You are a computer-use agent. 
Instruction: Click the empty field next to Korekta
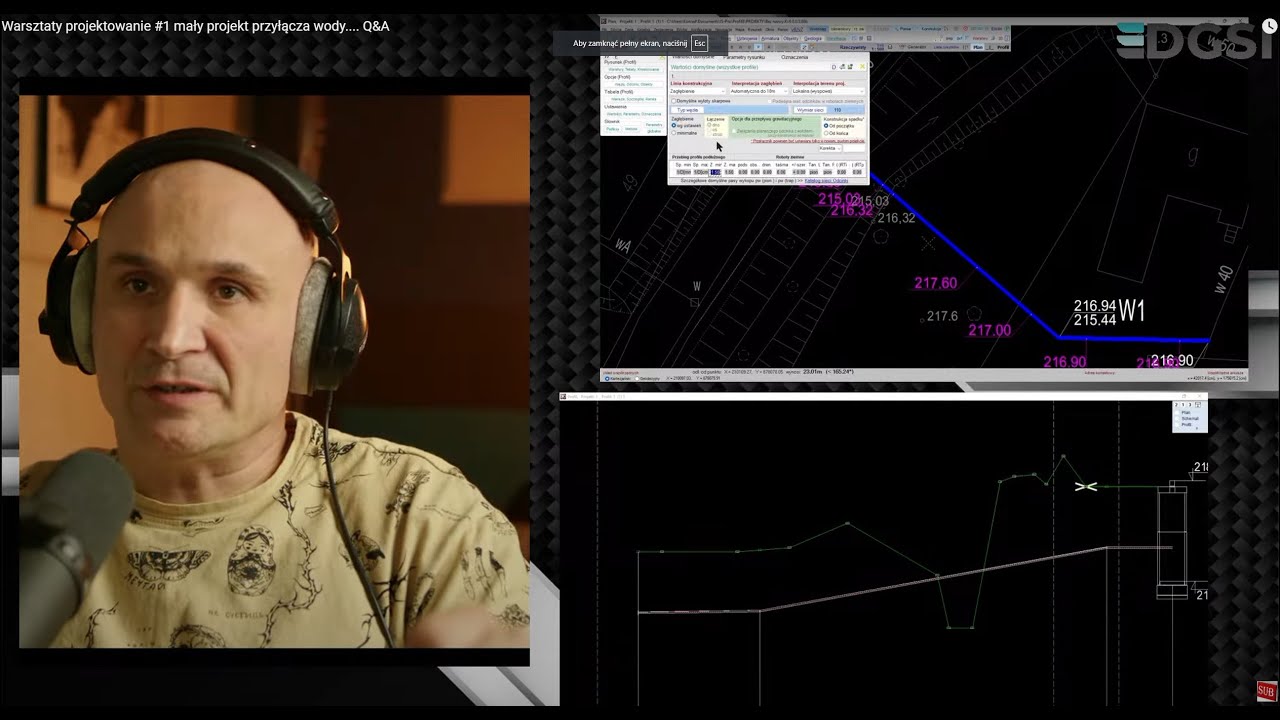[853, 148]
